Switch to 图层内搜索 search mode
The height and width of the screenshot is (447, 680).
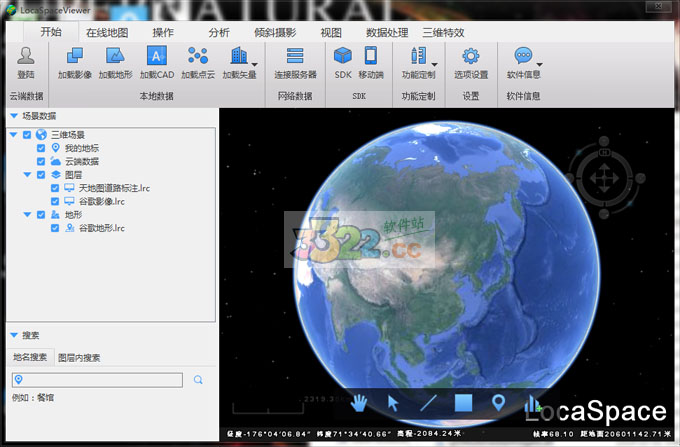pyautogui.click(x=78, y=357)
